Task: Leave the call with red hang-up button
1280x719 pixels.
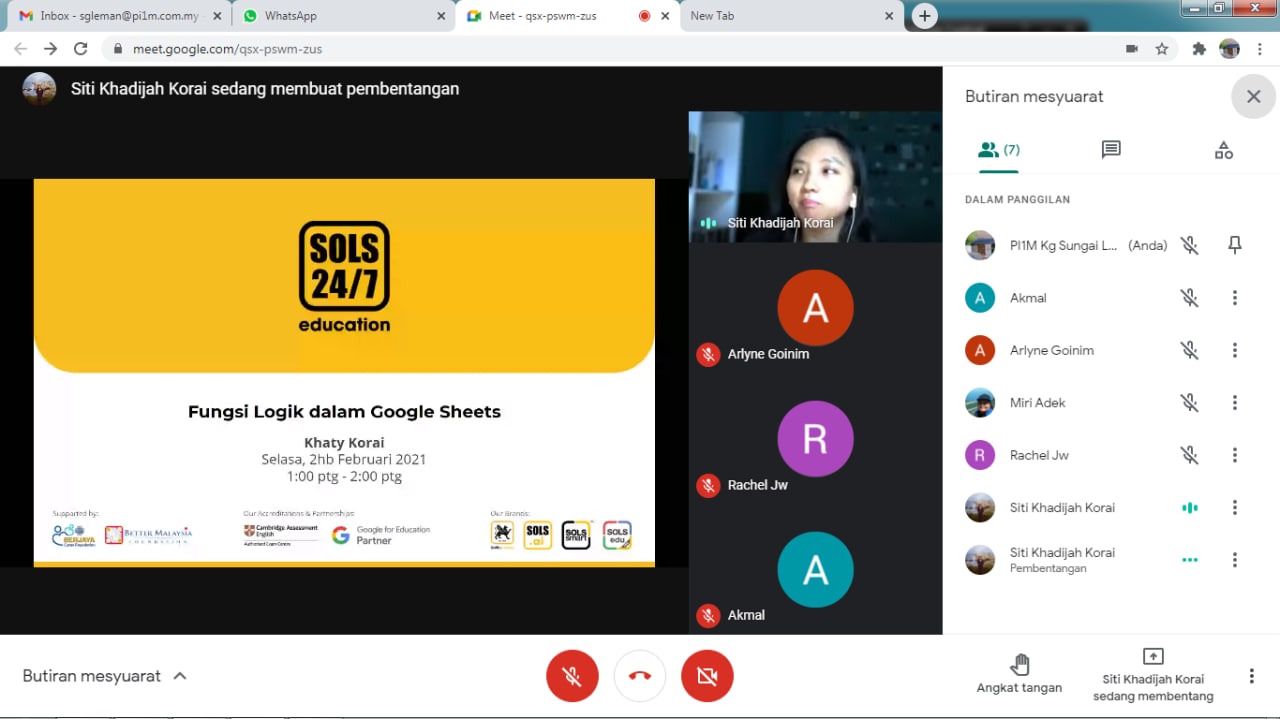Action: pos(640,676)
